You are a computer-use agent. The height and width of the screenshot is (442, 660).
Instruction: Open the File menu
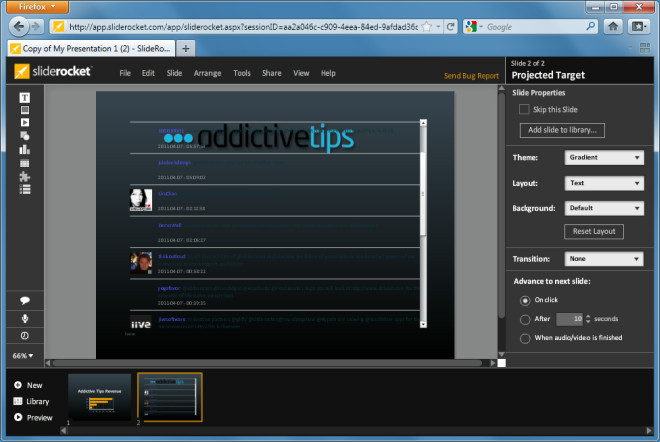click(125, 73)
